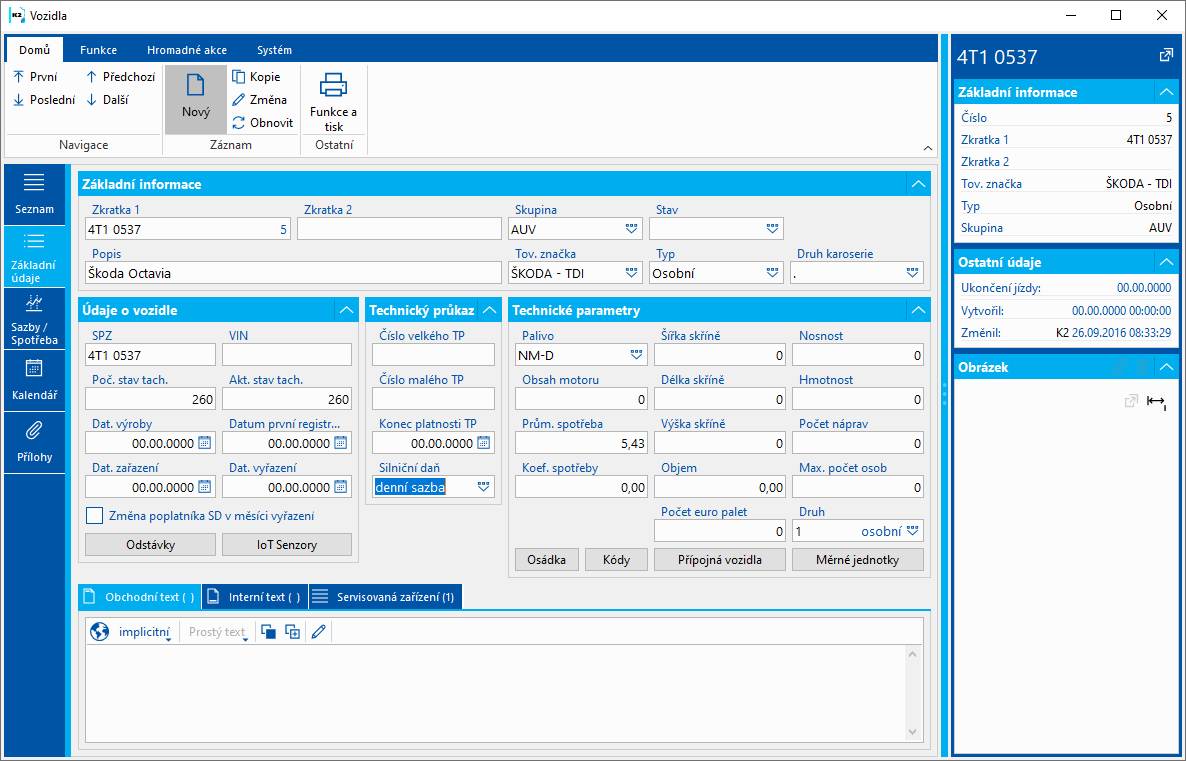Click the Prům. spotřeba field 5,43

[x=581, y=443]
